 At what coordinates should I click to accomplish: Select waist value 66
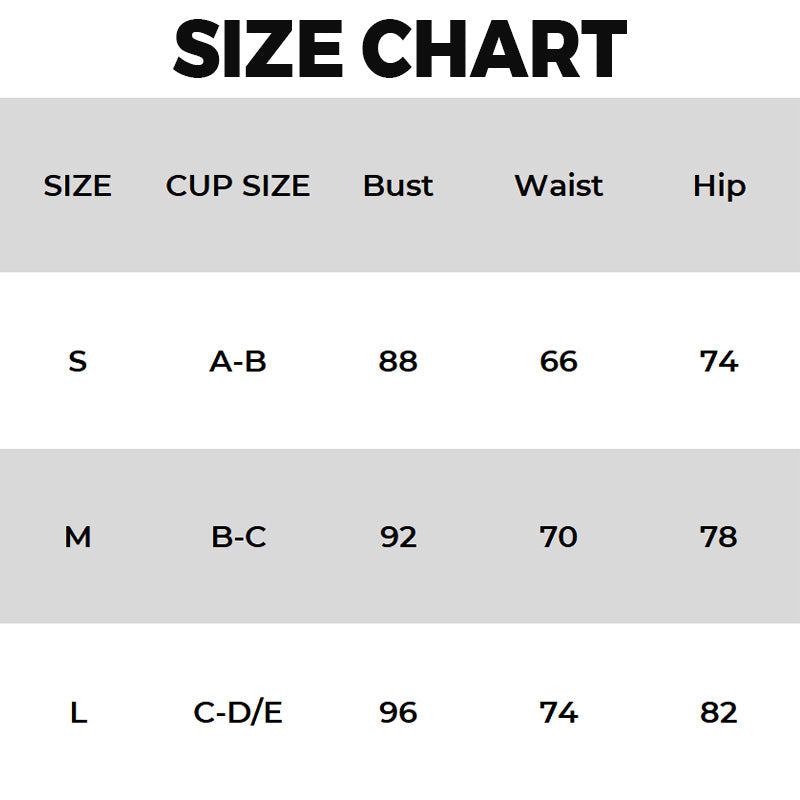[x=559, y=361]
